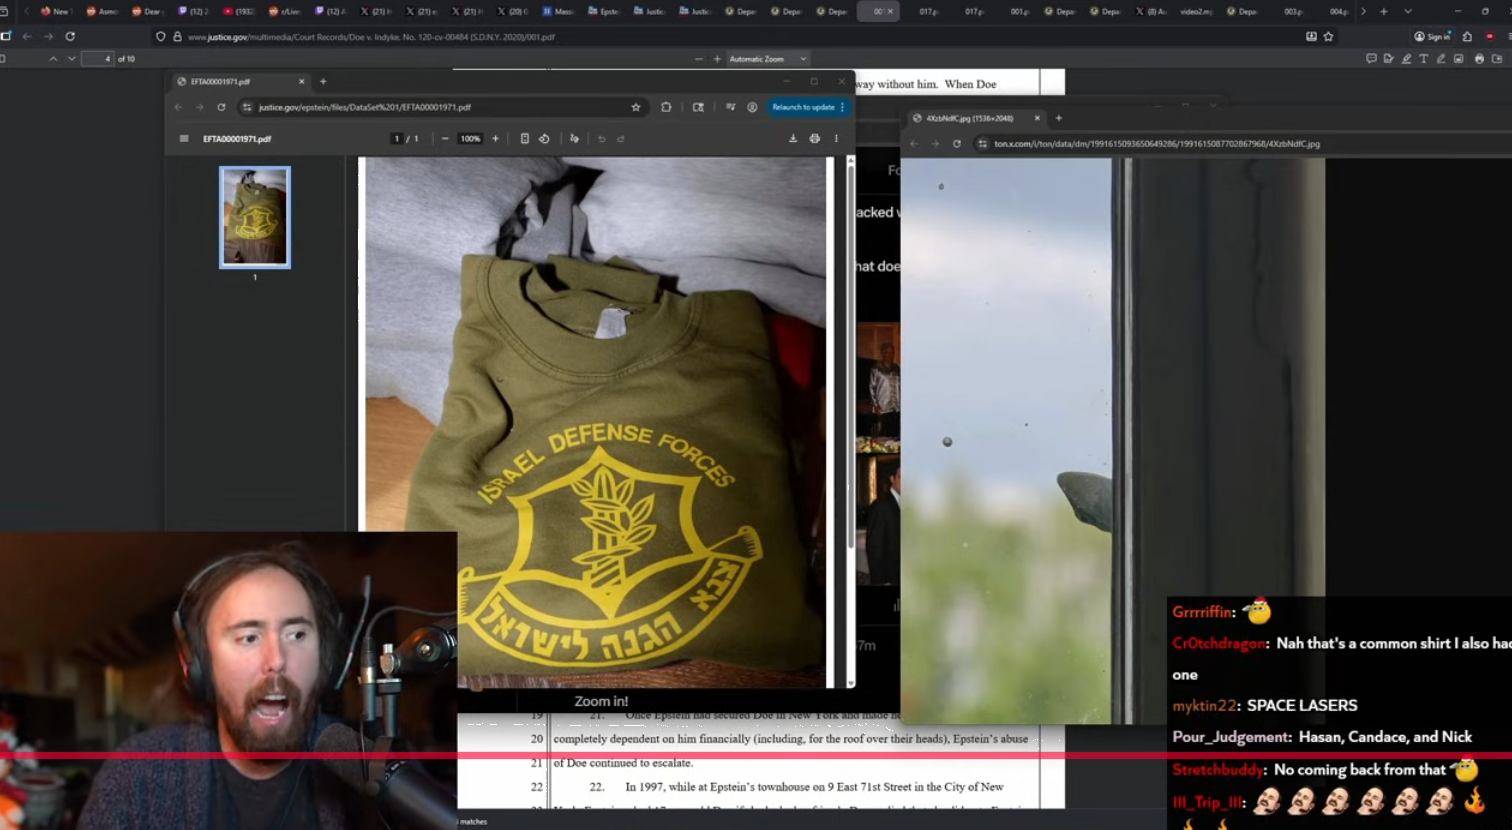Click the page number field in the EFTA PDF viewer
This screenshot has height=830, width=1512.
point(397,139)
